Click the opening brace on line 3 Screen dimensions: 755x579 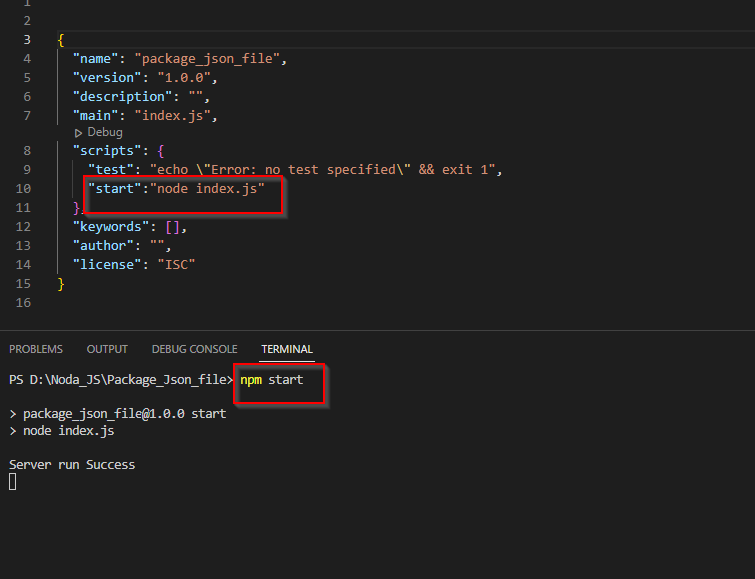coord(61,40)
